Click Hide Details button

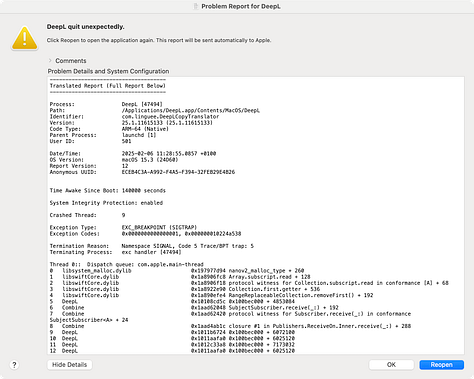pos(69,365)
